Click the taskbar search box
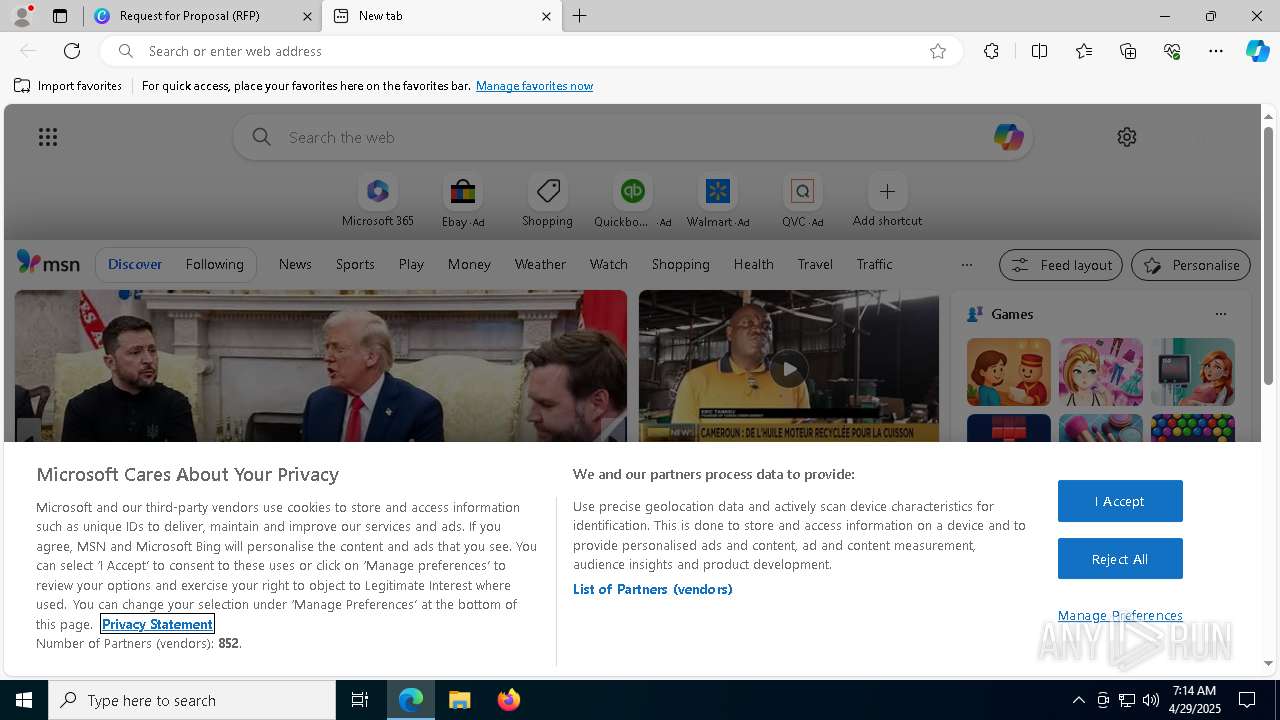 click(192, 700)
